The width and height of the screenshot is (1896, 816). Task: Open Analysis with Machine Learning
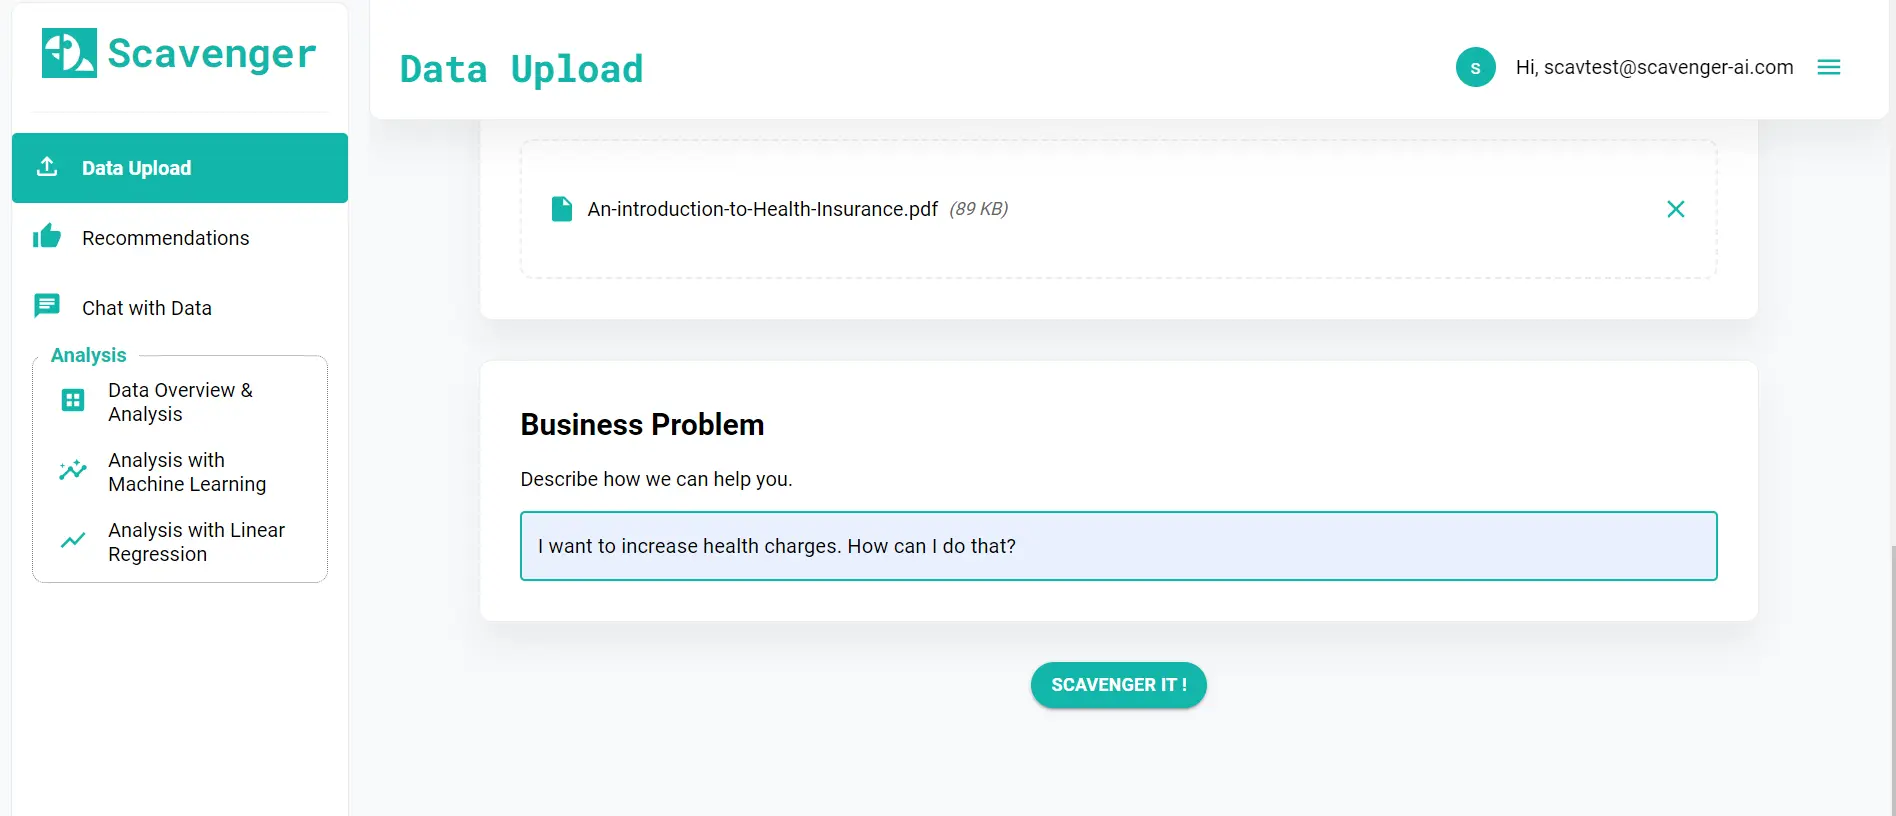pos(187,472)
